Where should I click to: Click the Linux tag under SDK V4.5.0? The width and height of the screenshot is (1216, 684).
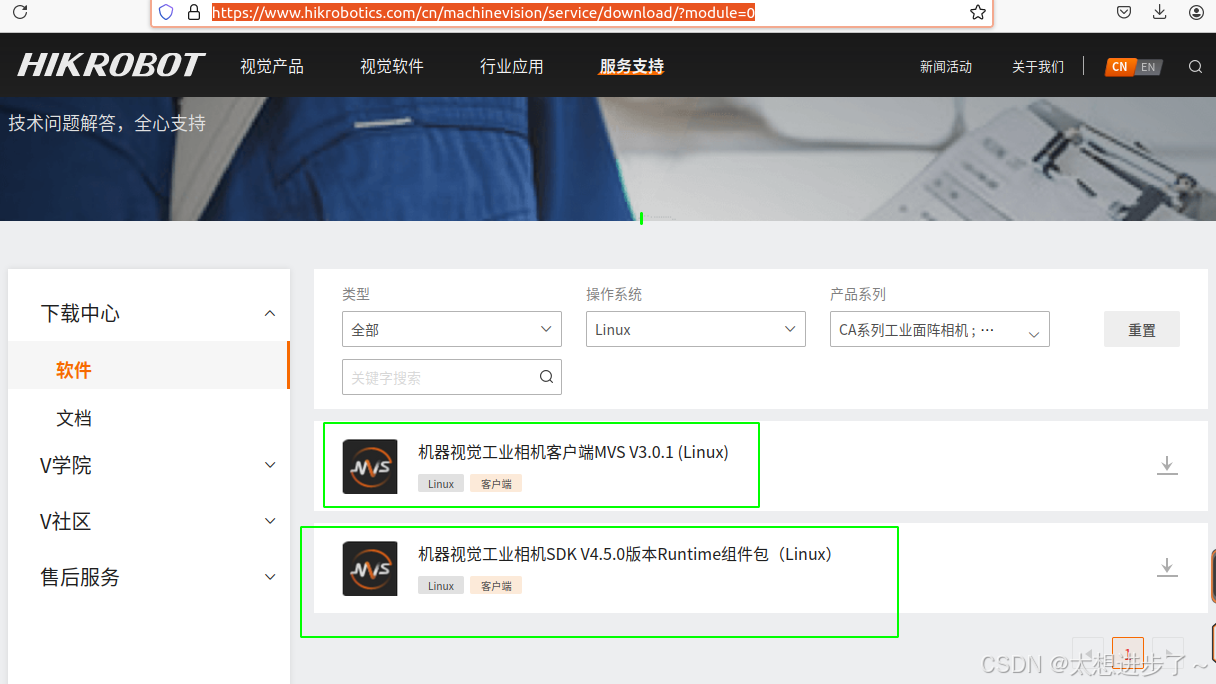click(x=441, y=586)
